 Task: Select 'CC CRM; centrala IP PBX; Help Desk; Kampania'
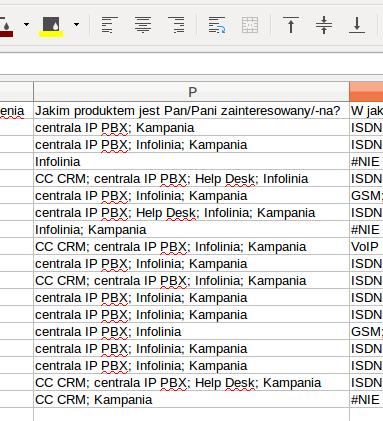[191, 382]
